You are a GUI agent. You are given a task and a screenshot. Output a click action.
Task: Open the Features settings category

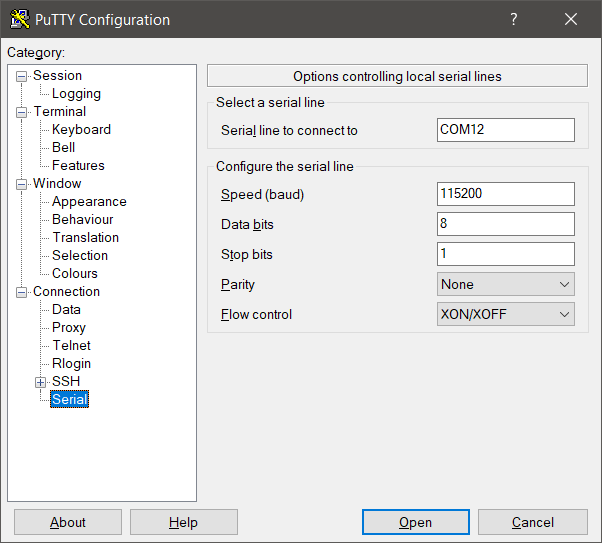tap(78, 166)
